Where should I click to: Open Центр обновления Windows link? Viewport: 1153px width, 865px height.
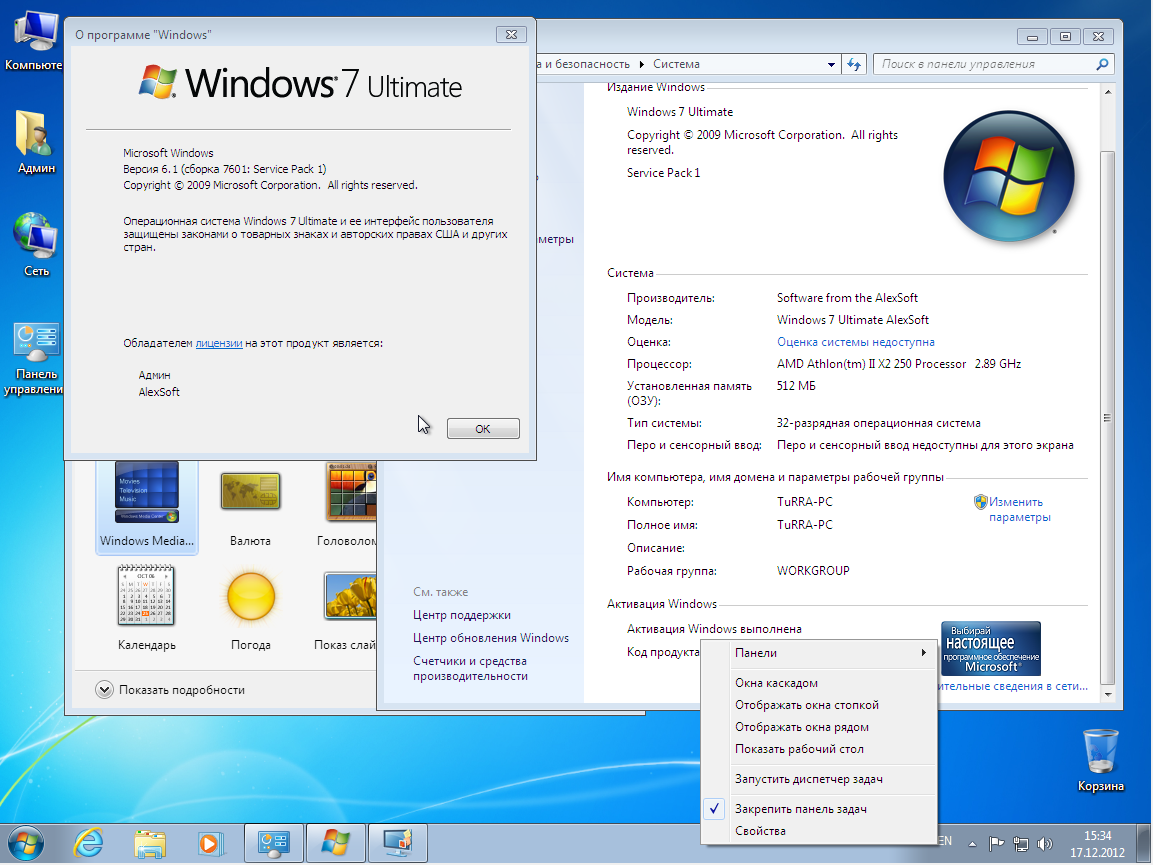point(490,638)
